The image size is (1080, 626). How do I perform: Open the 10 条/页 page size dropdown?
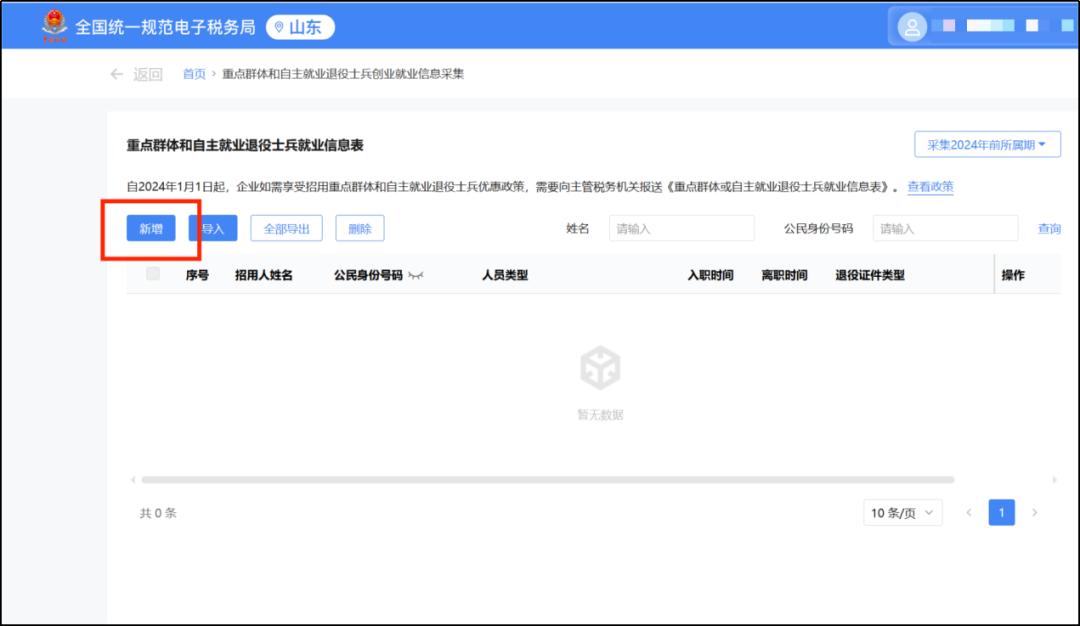tap(902, 513)
